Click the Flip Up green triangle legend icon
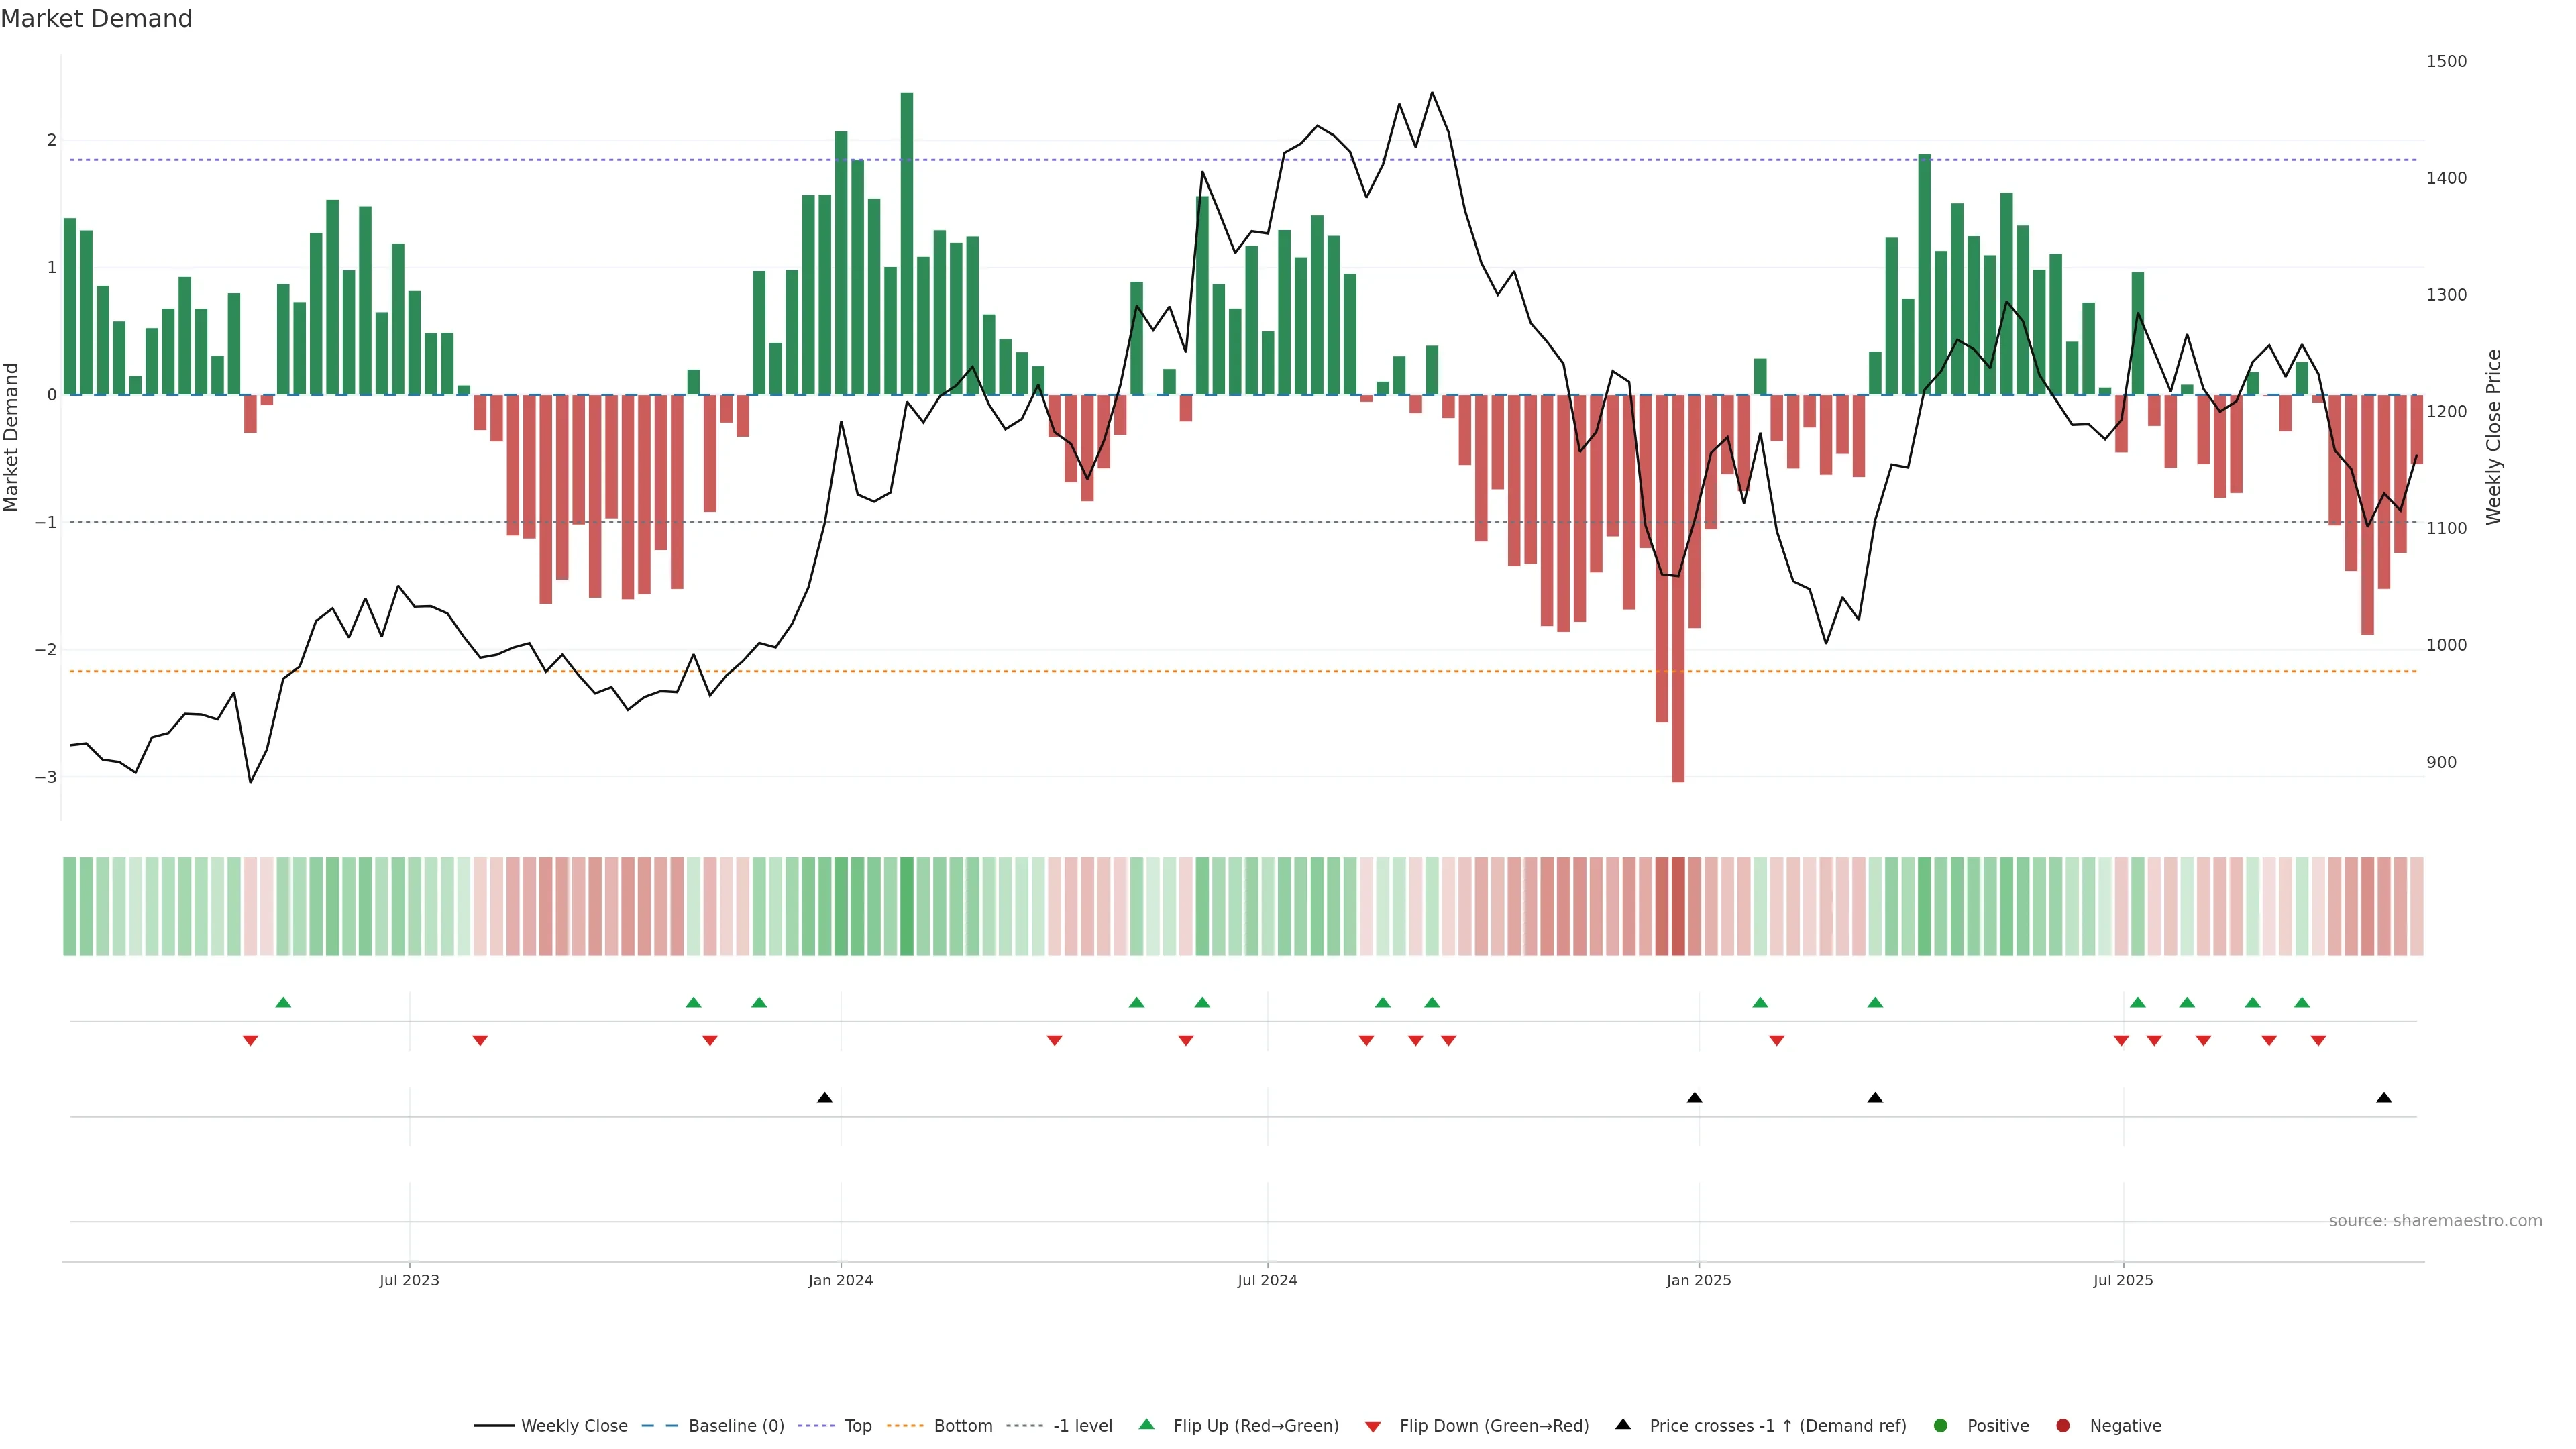 (1146, 1424)
